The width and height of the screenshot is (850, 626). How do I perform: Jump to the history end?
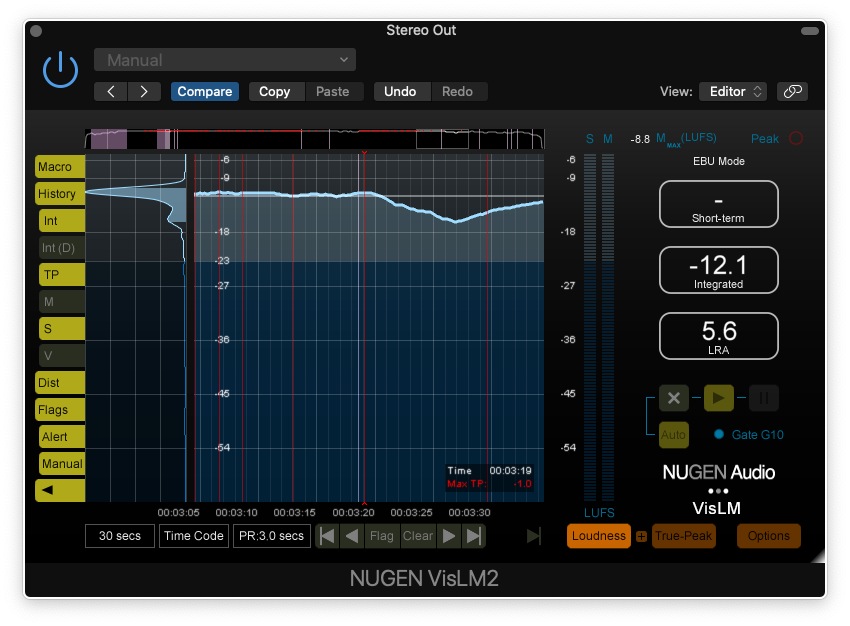pos(474,536)
